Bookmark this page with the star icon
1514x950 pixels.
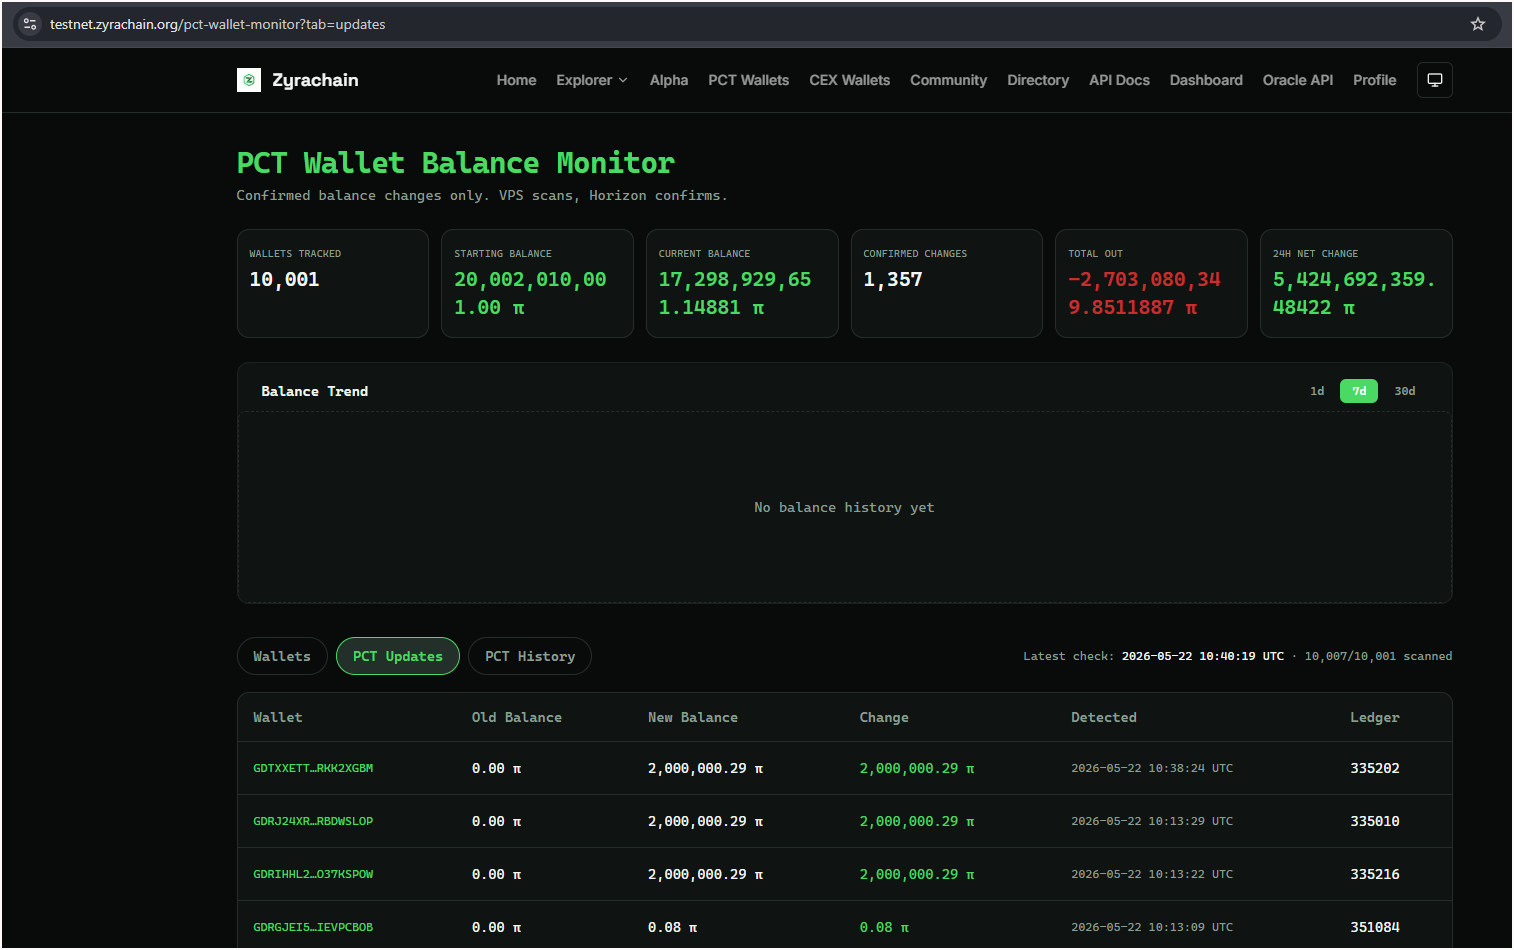(x=1478, y=24)
